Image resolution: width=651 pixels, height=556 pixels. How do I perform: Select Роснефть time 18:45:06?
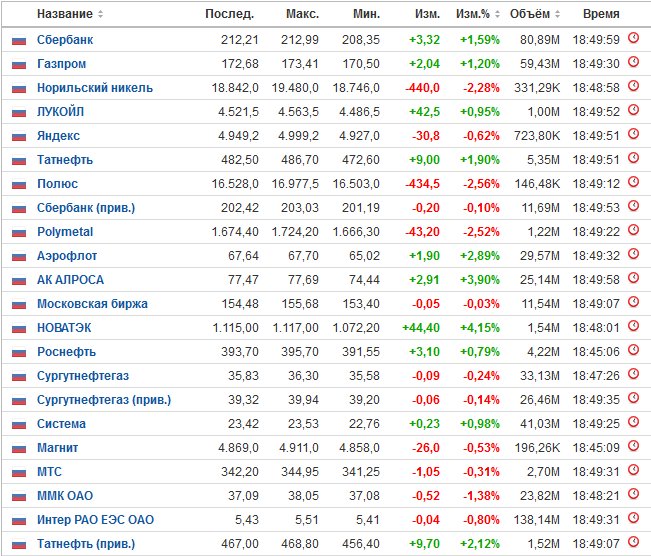[x=596, y=352]
